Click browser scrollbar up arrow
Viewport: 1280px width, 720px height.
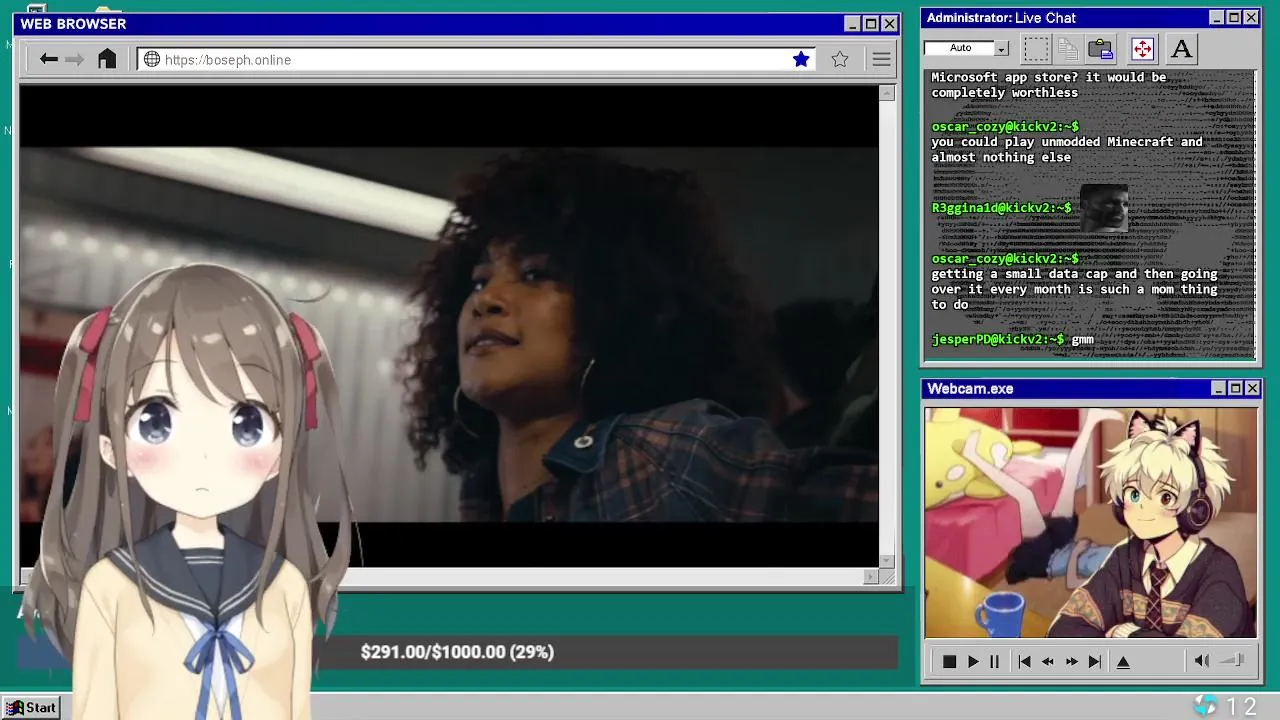click(887, 93)
